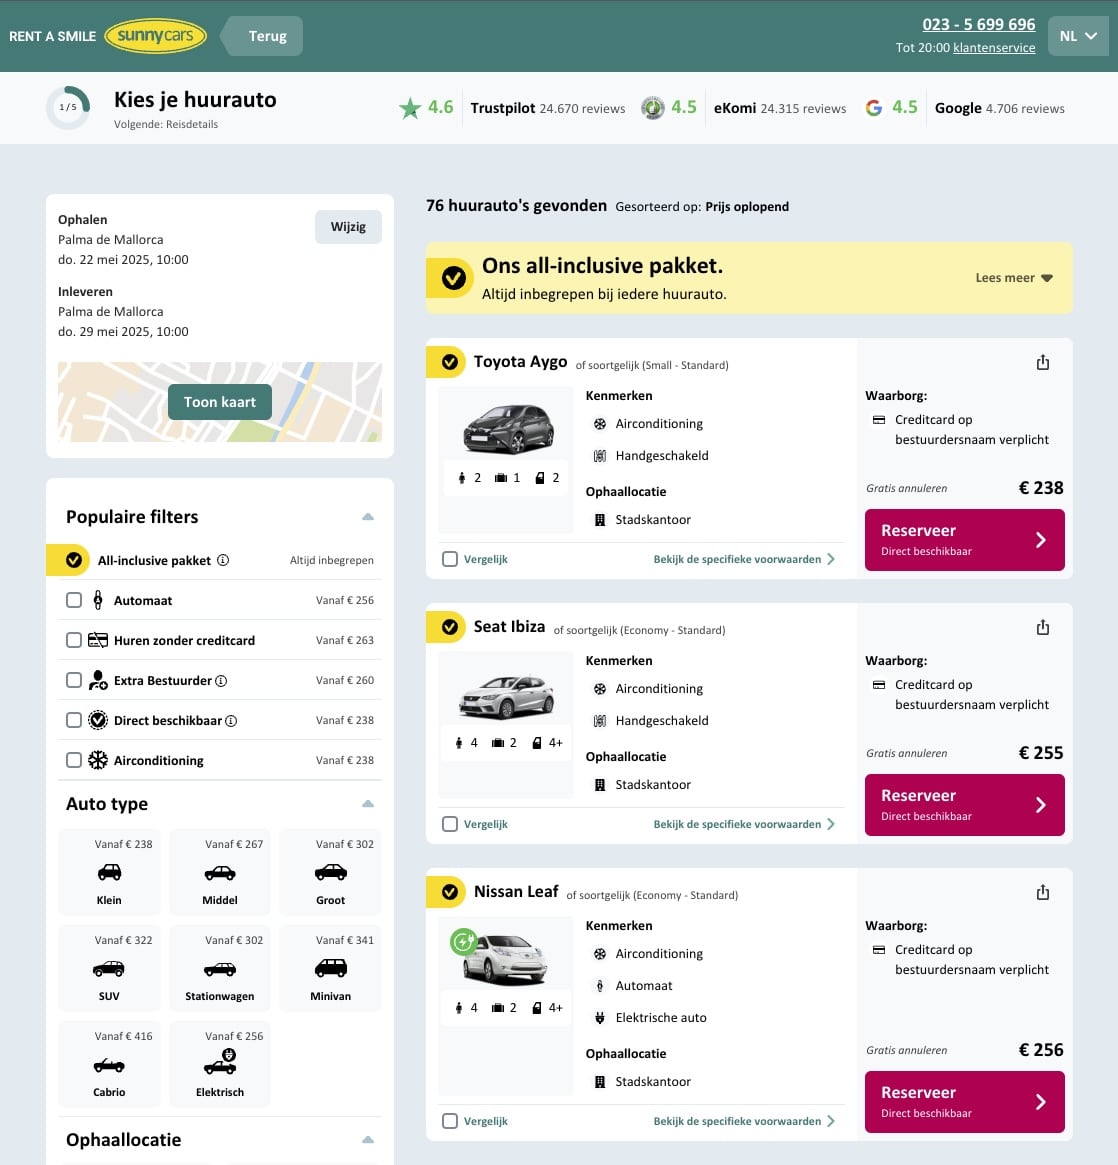The width and height of the screenshot is (1118, 1165).
Task: Open the NL language dropdown
Action: pos(1078,36)
